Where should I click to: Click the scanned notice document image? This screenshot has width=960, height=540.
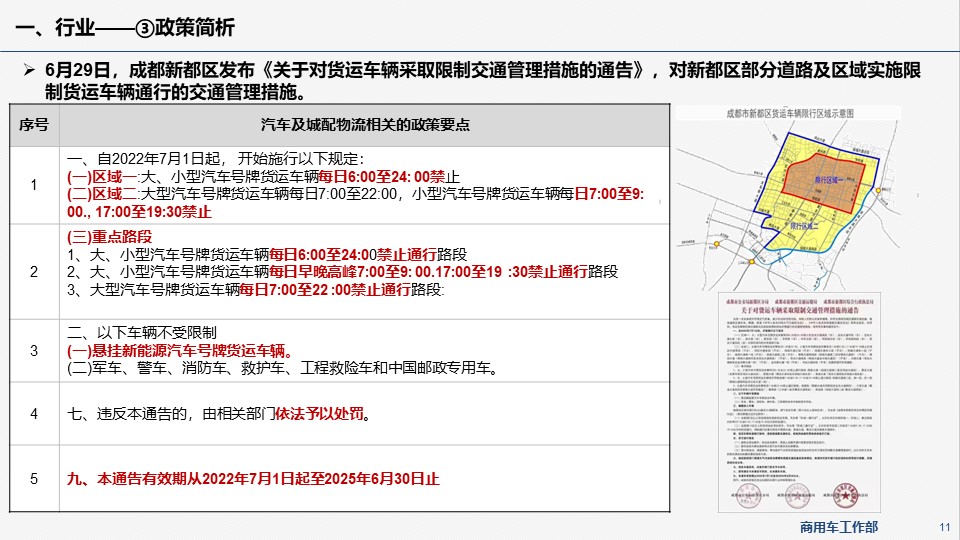click(x=799, y=403)
